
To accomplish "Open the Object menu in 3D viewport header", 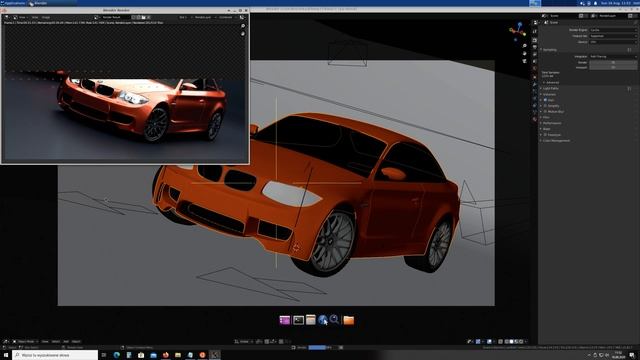I will (x=76, y=341).
